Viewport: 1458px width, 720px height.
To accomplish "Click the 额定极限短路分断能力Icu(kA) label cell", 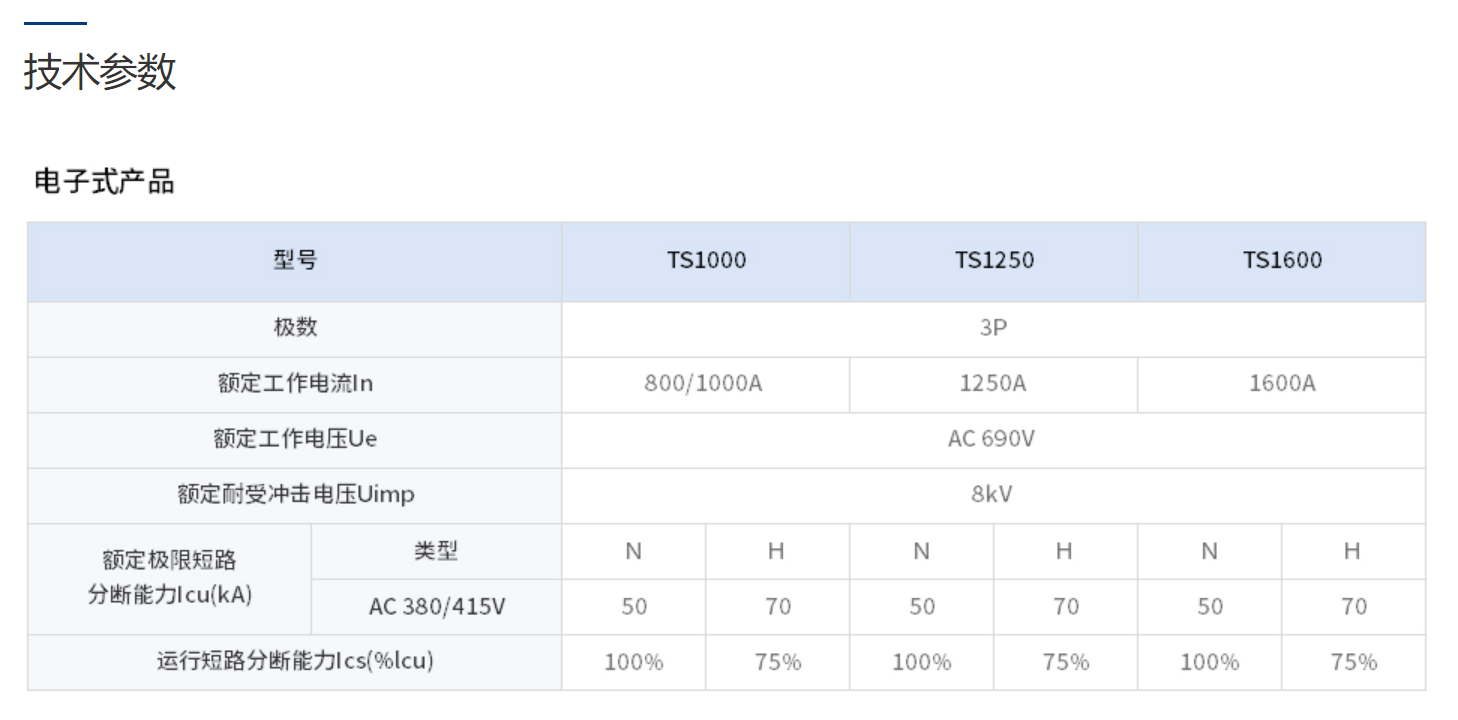I will point(169,578).
